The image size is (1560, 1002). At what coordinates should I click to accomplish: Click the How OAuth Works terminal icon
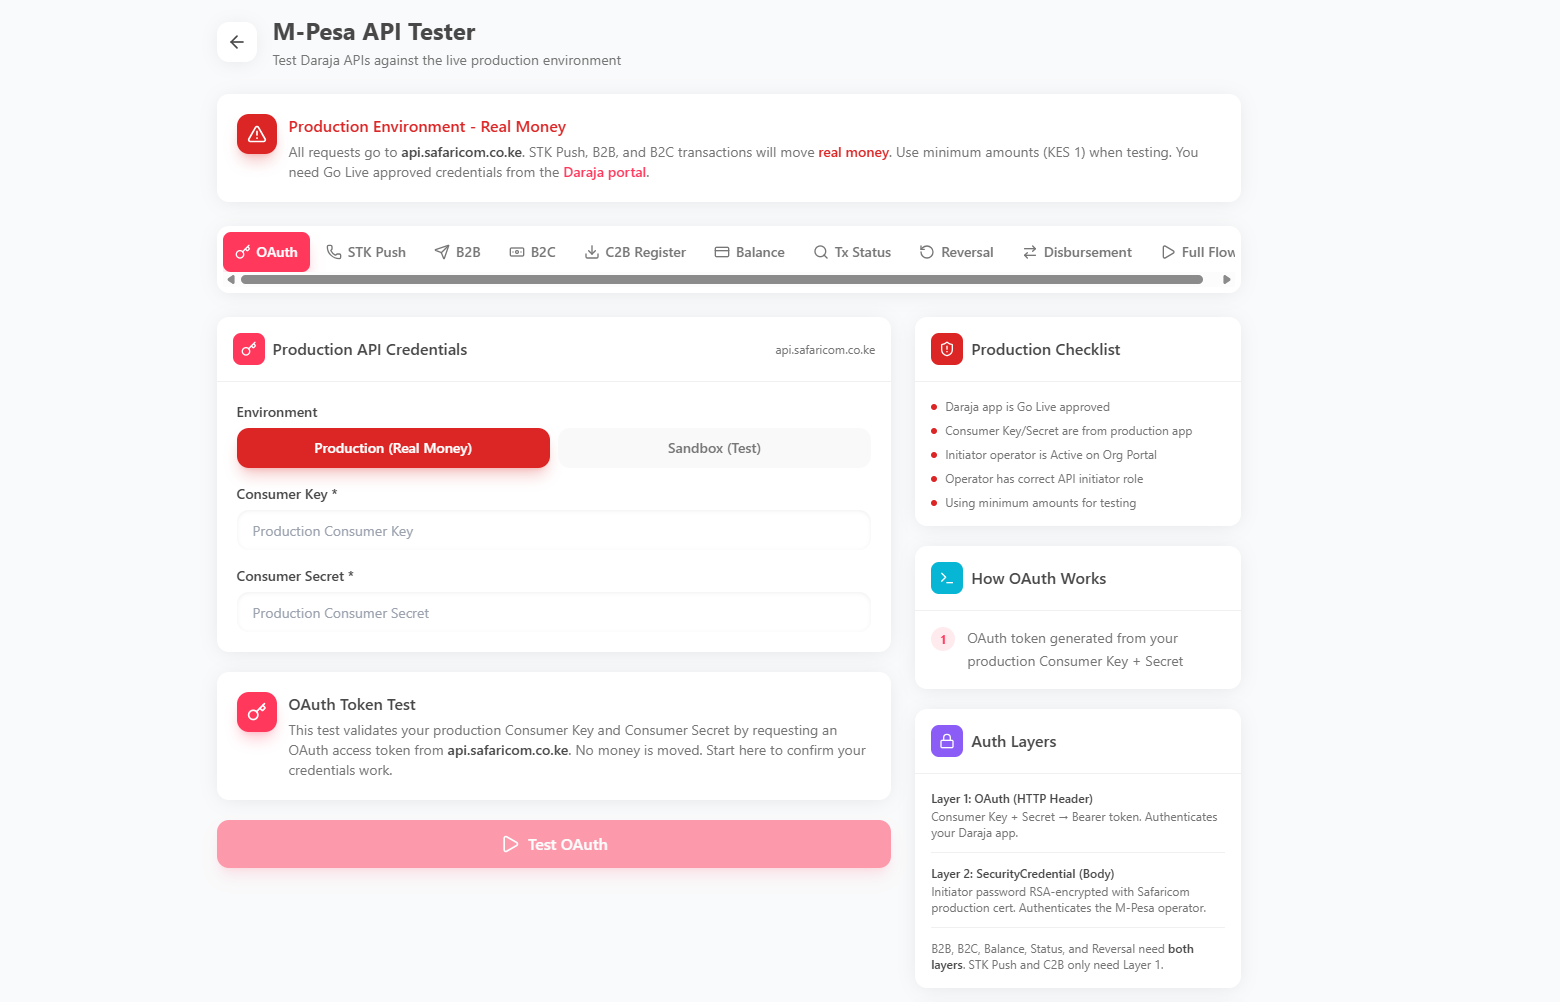[x=947, y=578]
